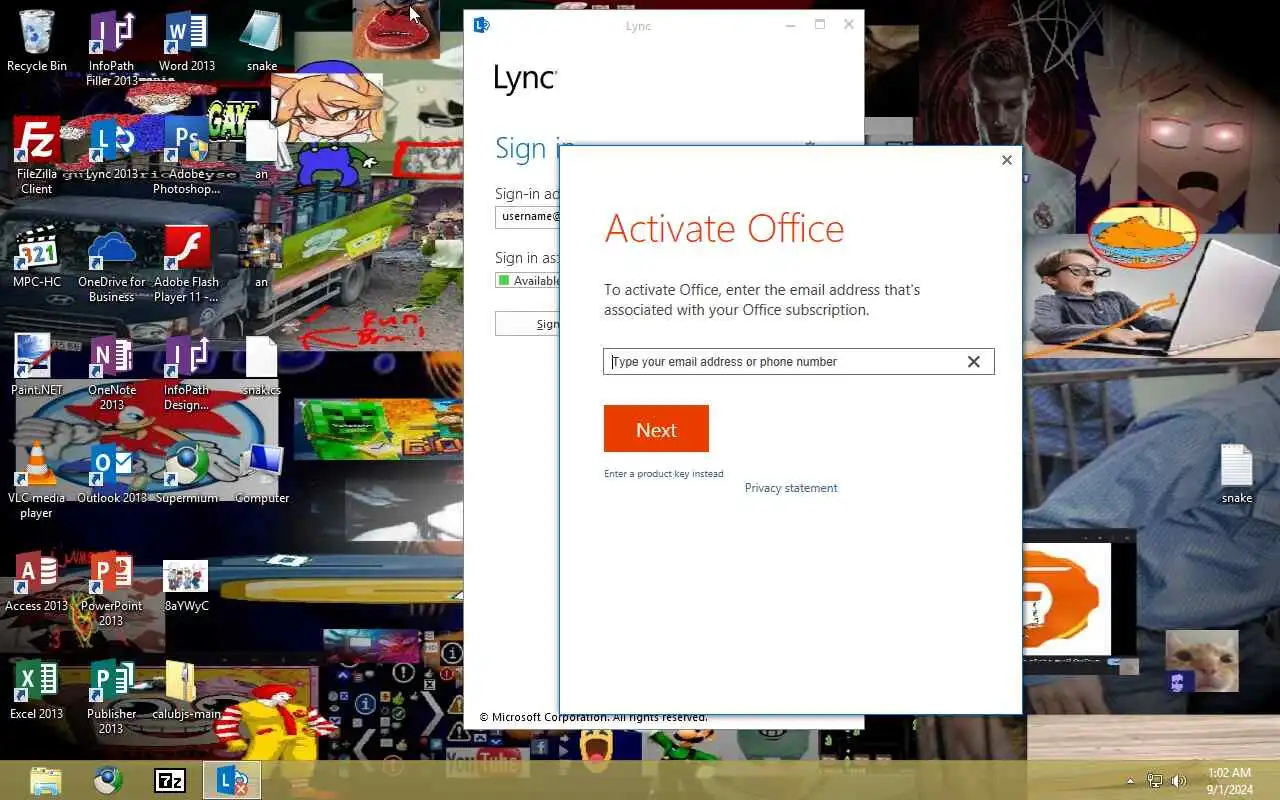Open the Outlook 2013 shortcut

click(x=111, y=474)
